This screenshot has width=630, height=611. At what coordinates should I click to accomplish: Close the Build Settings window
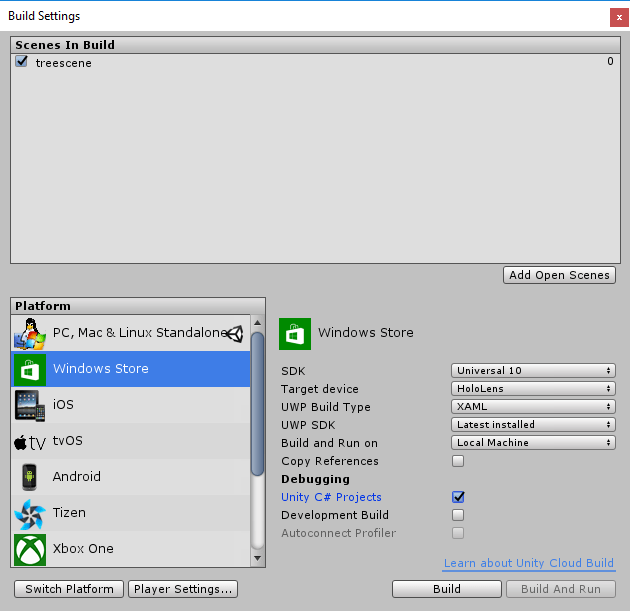point(619,18)
